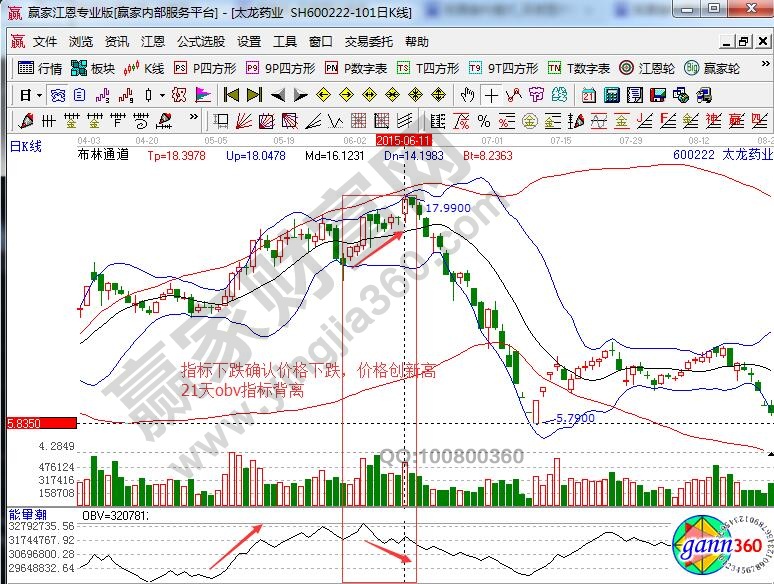
Task: Click the red floppy save icon
Action: click(x=658, y=95)
